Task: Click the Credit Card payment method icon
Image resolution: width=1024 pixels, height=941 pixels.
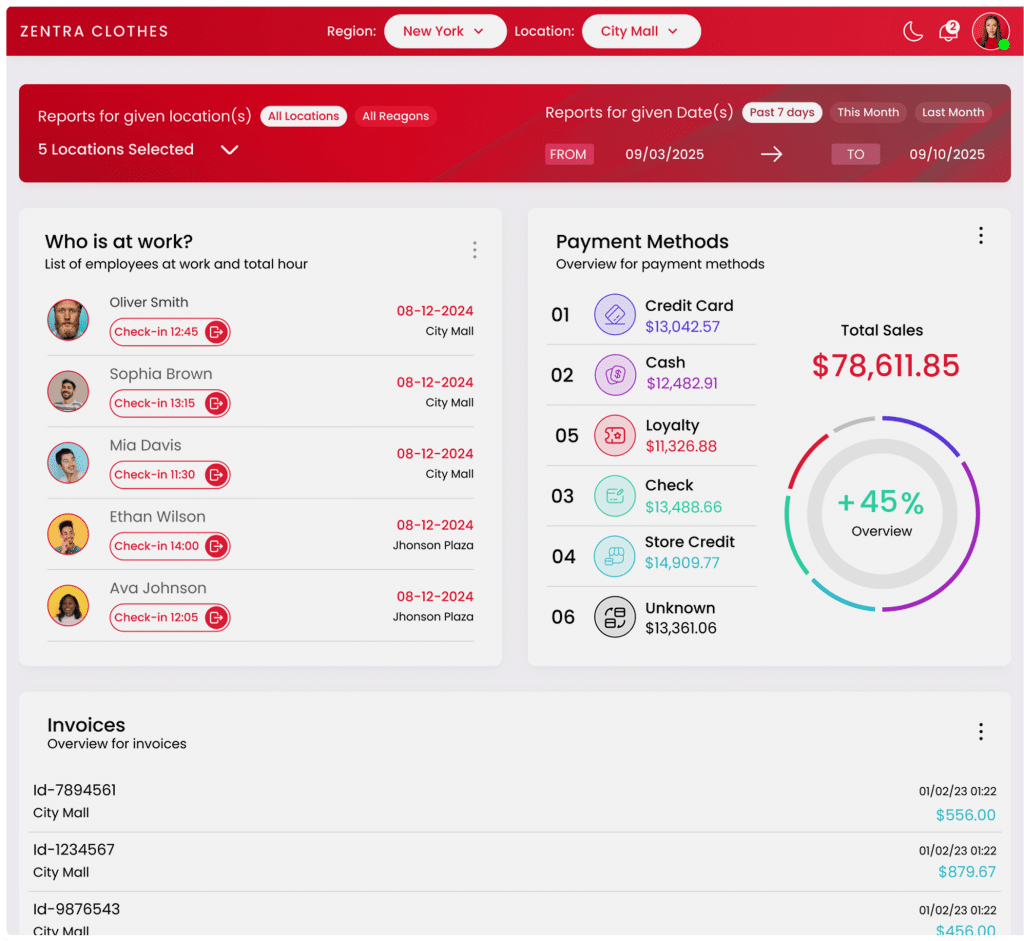Action: 614,314
